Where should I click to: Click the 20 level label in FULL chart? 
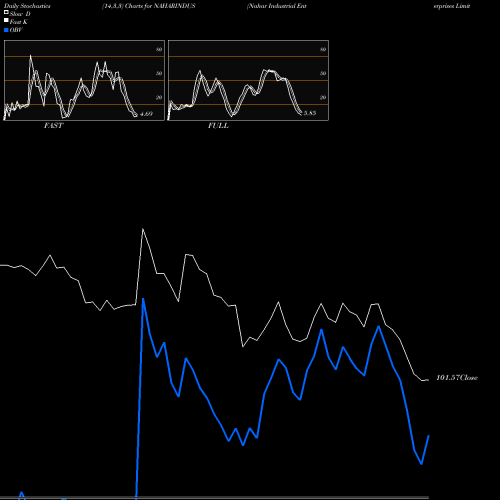[323, 97]
